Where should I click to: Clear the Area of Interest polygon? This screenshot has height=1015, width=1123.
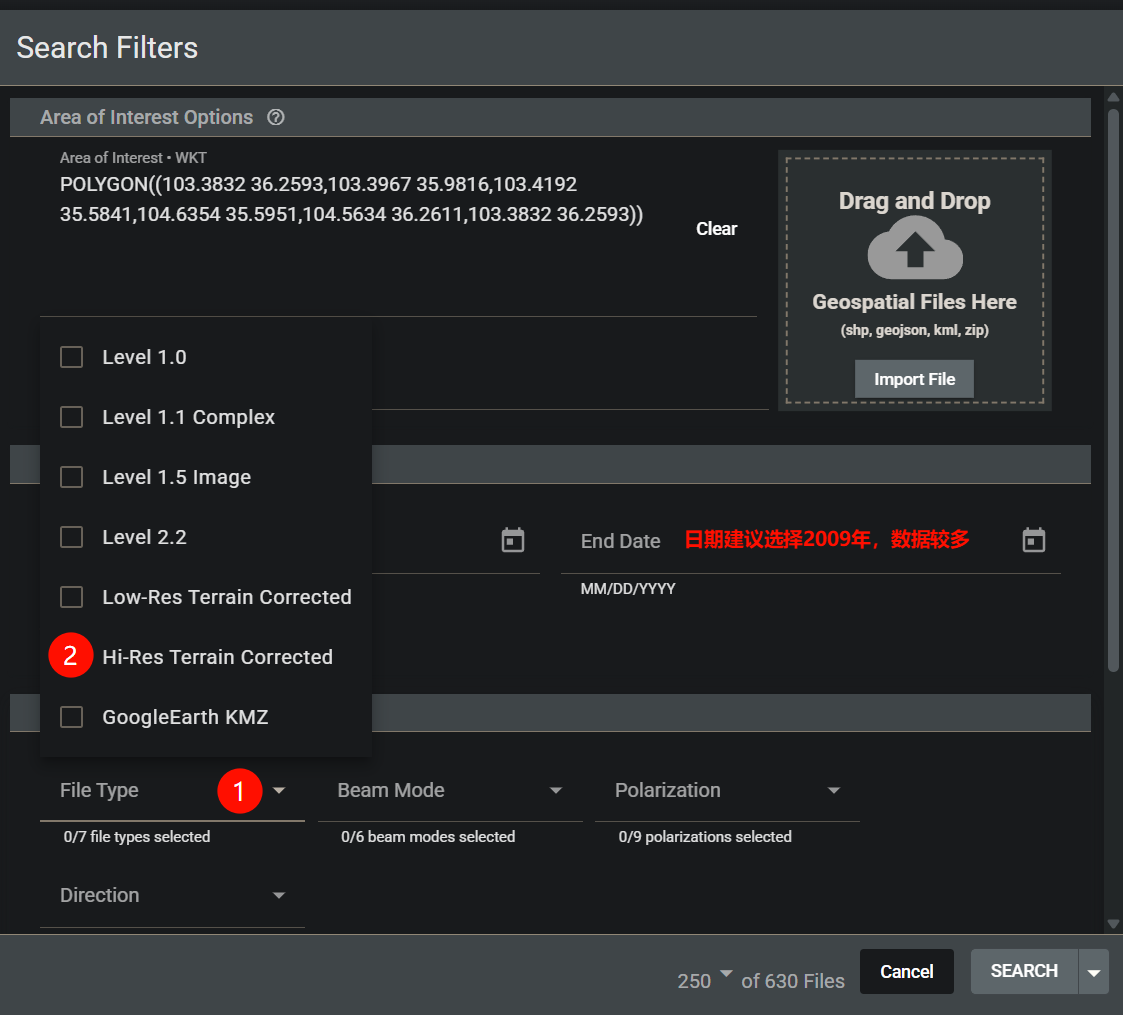click(x=716, y=229)
